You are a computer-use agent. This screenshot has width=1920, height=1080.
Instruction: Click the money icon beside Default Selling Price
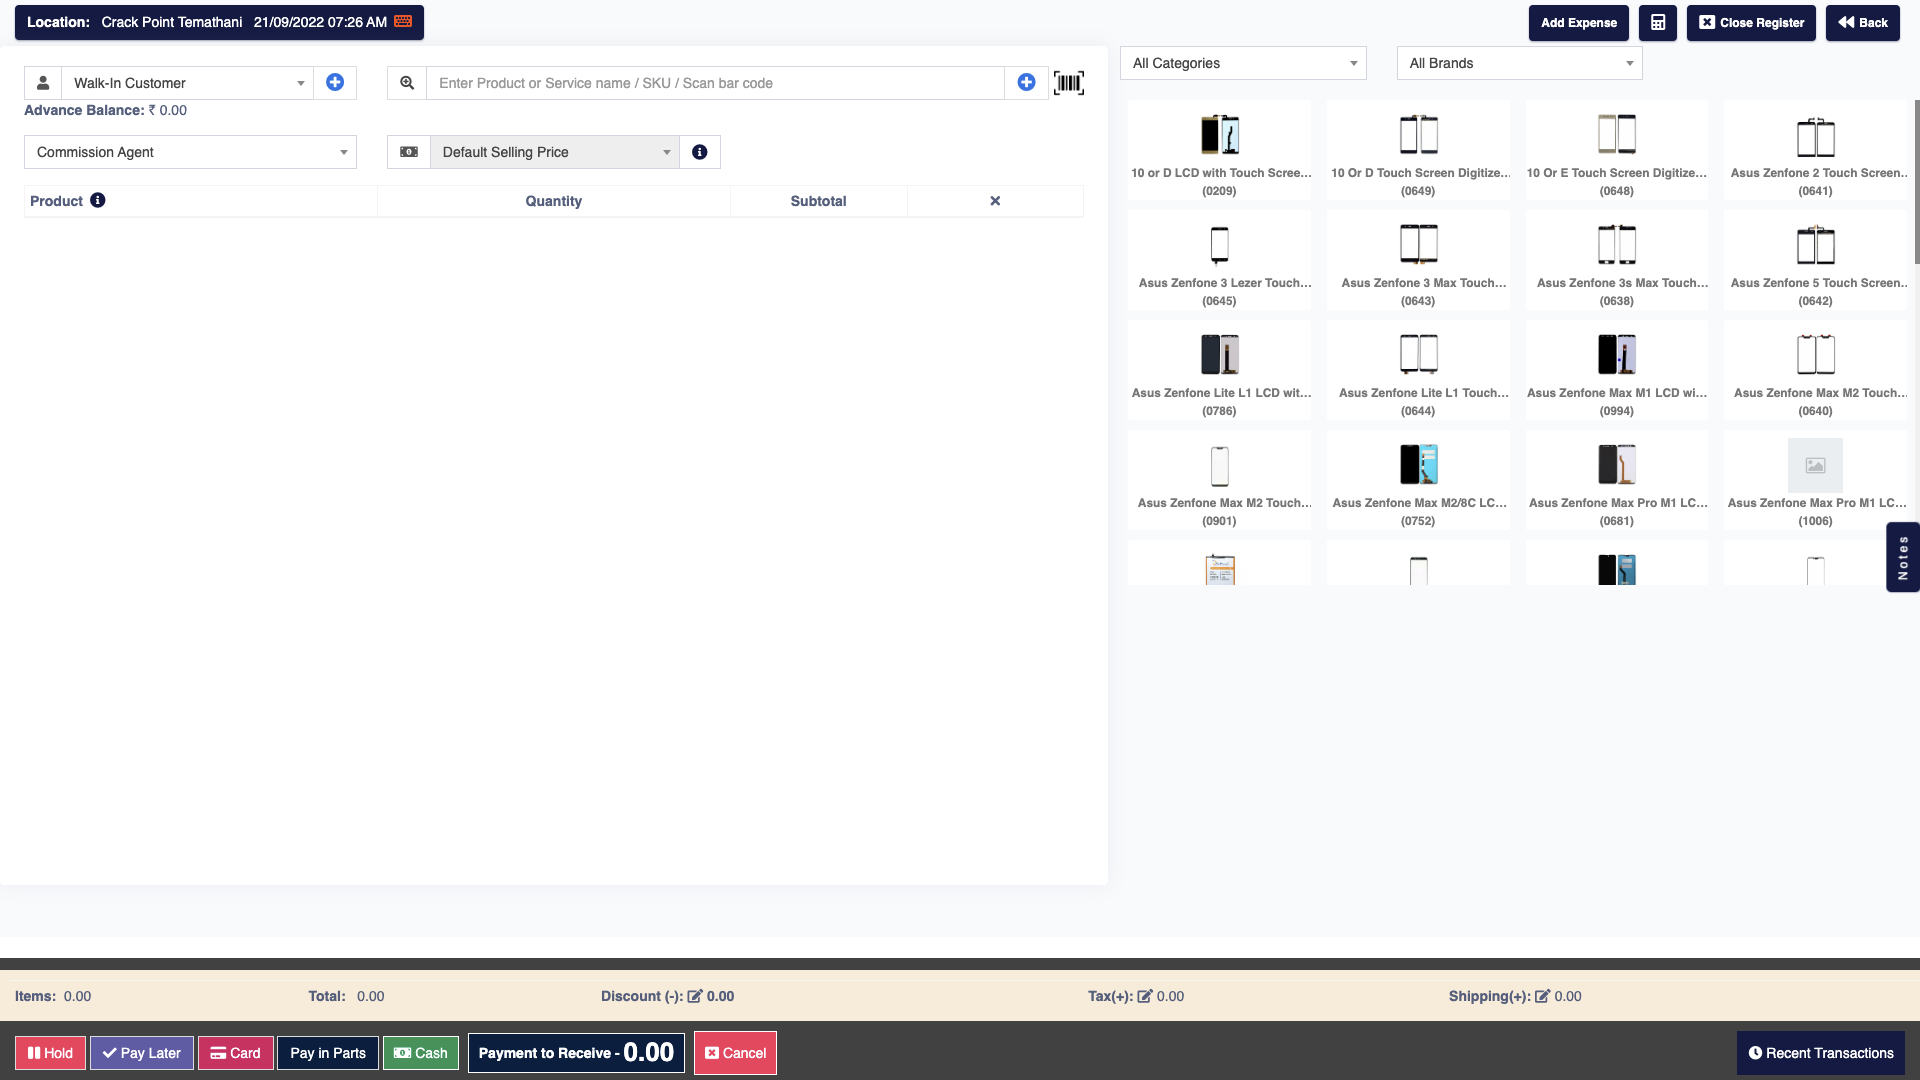tap(408, 152)
